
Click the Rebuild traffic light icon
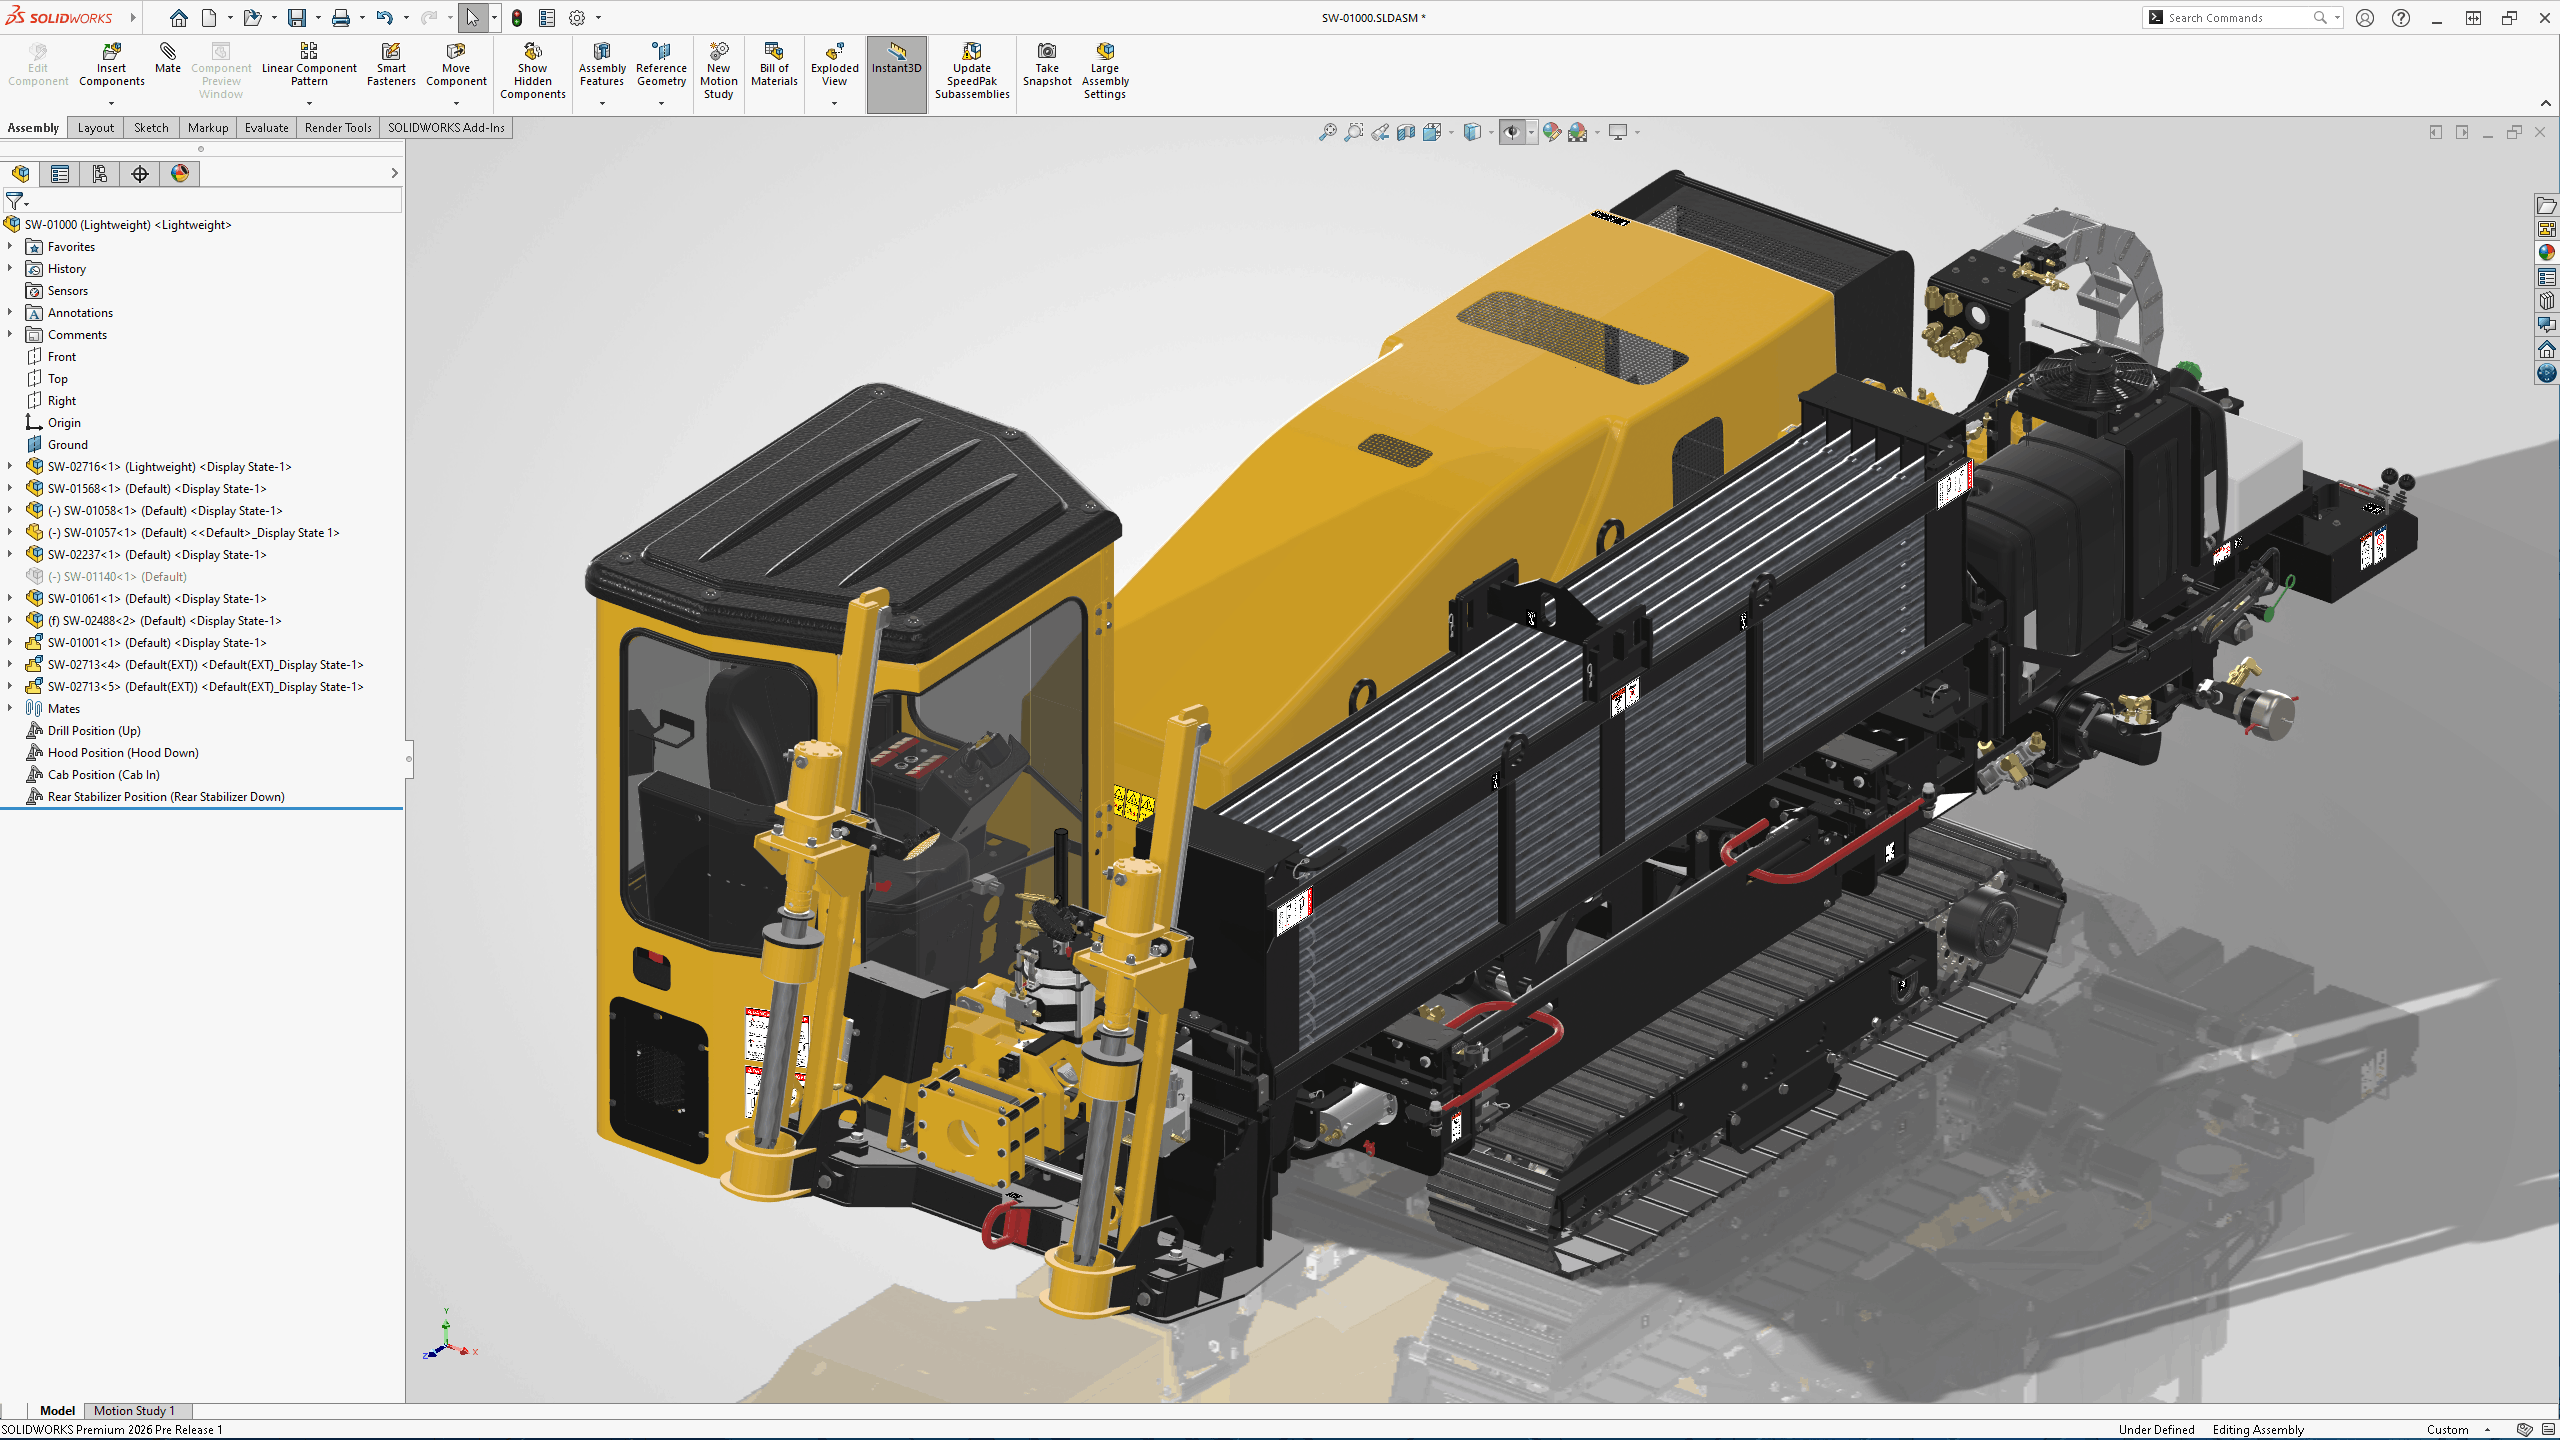[x=517, y=18]
